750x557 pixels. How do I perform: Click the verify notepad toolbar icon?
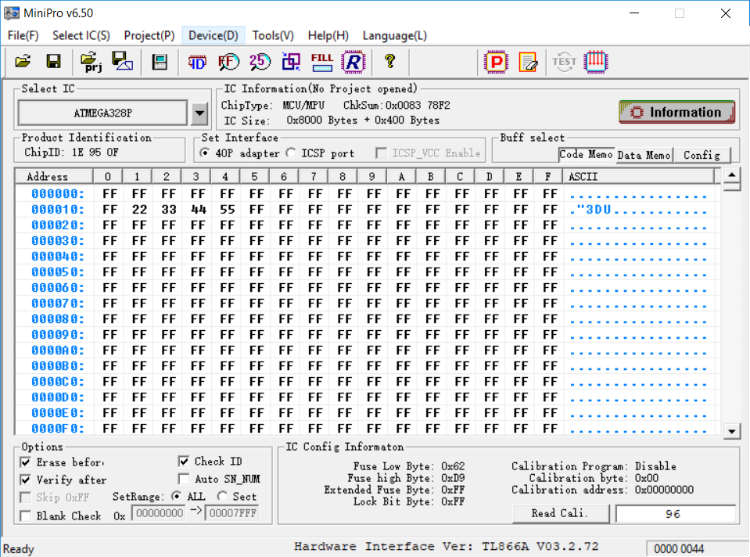tap(528, 62)
